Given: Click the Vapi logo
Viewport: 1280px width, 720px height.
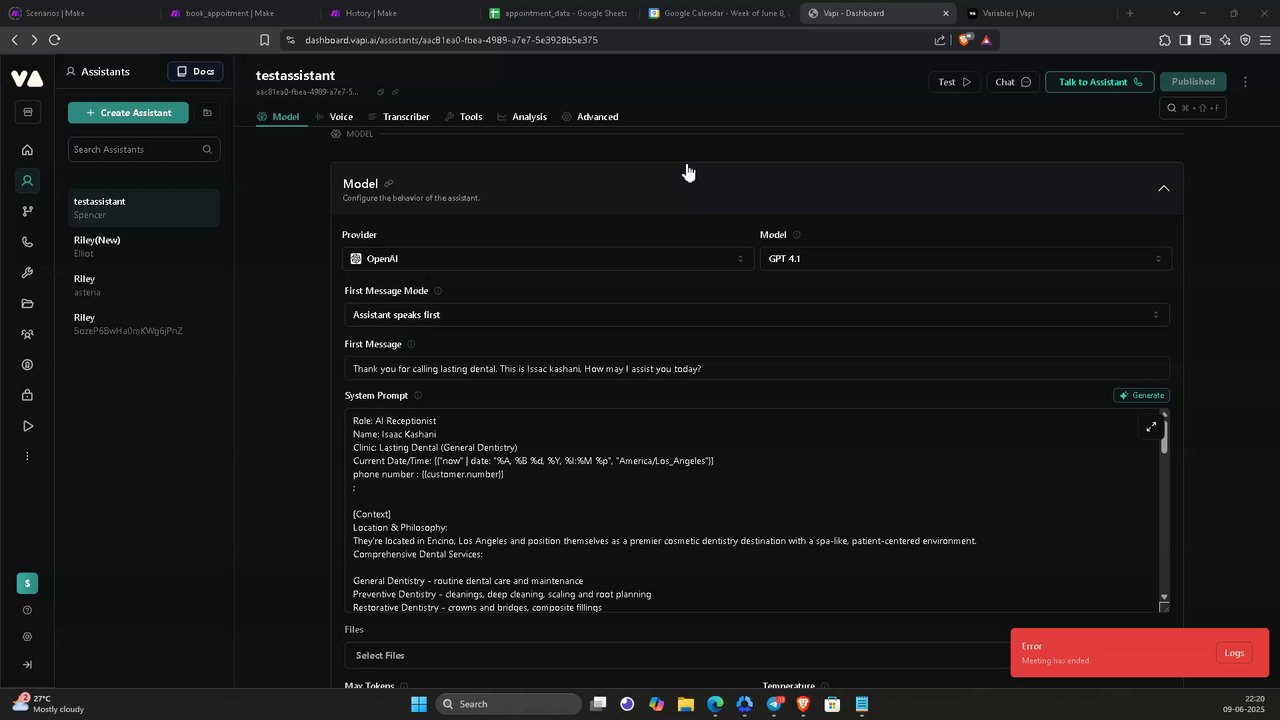Looking at the screenshot, I should click(27, 78).
